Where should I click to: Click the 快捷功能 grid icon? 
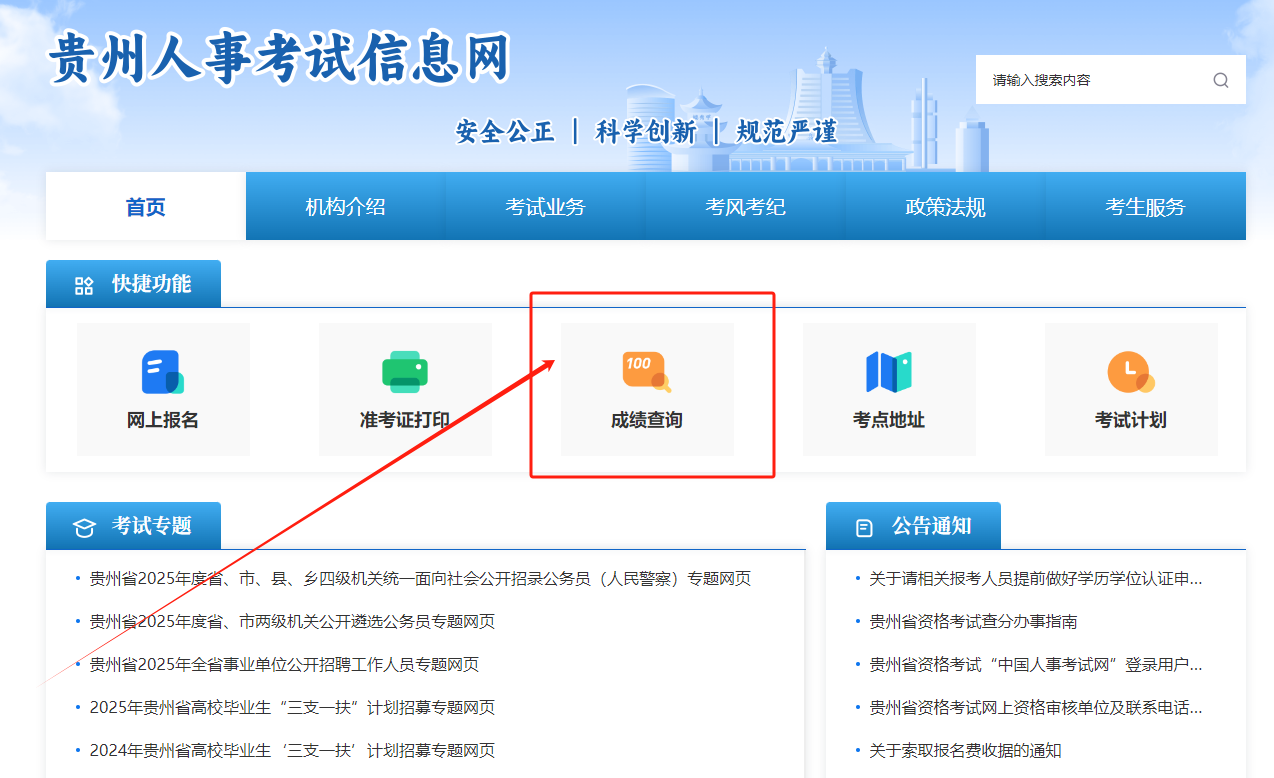(84, 286)
